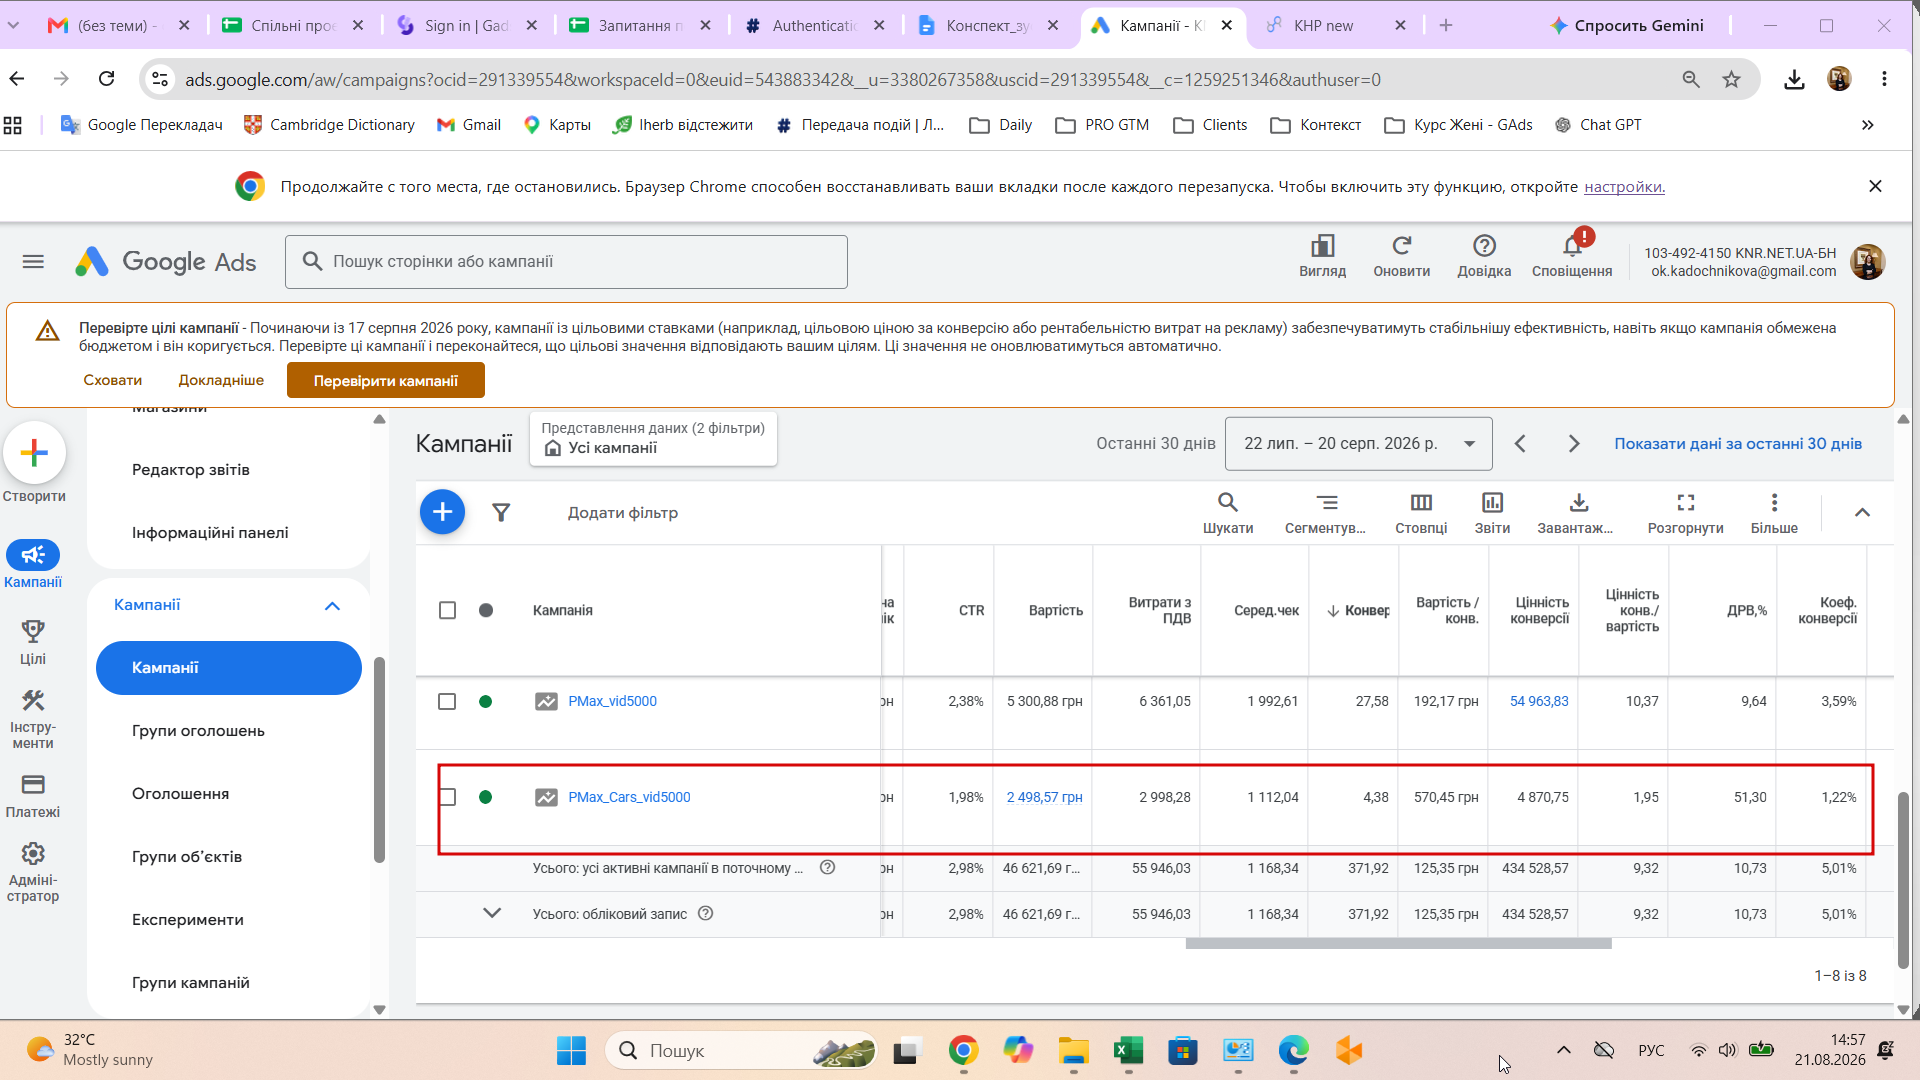Viewport: 1920px width, 1080px height.
Task: Click the blue plus add-campaign button
Action: 442,512
